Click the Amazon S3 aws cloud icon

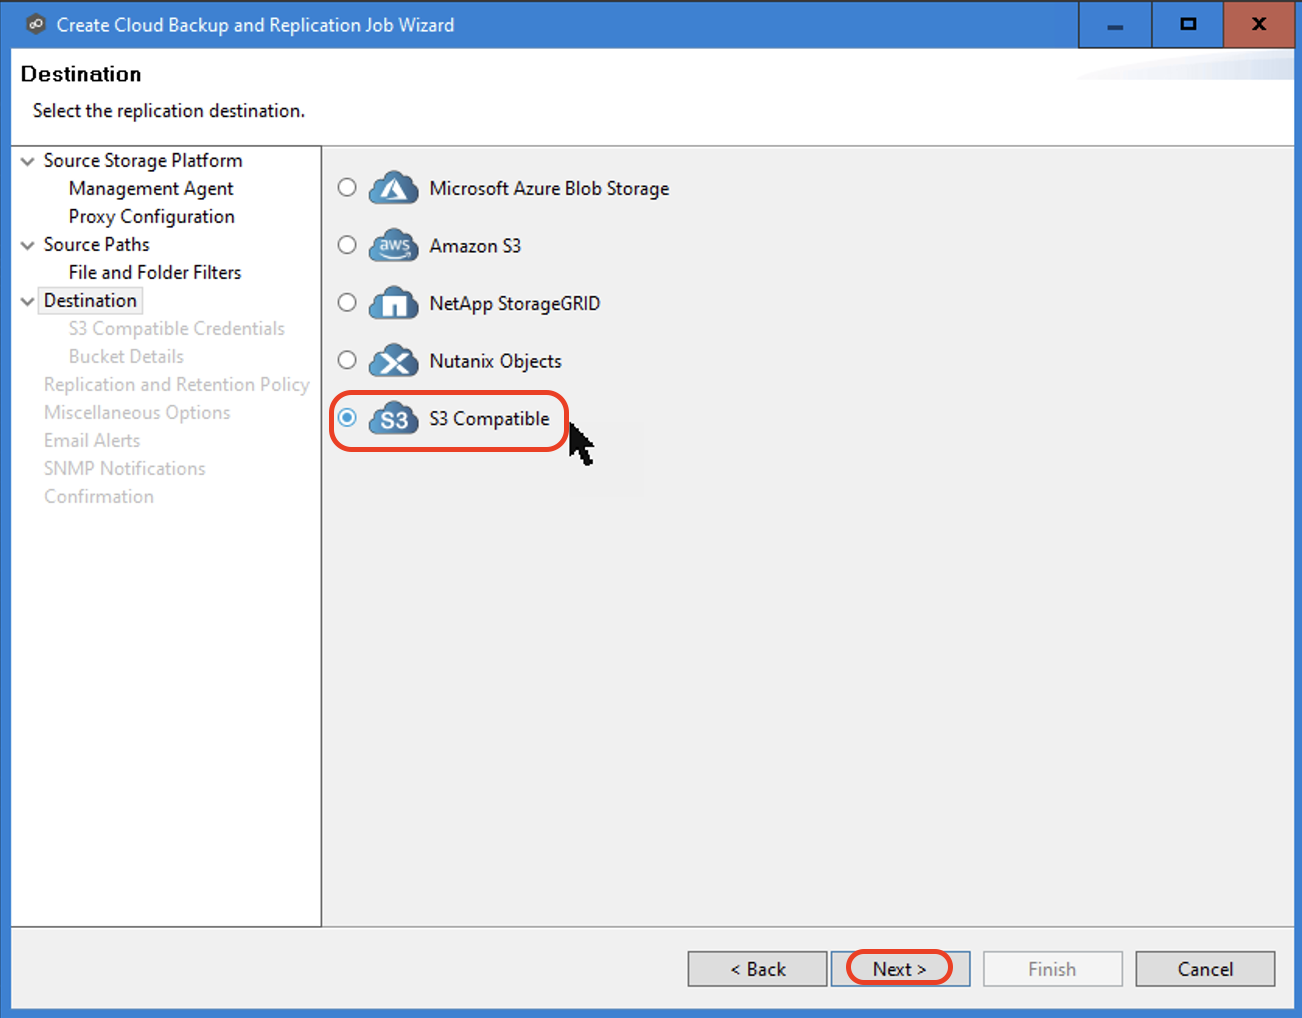click(393, 245)
